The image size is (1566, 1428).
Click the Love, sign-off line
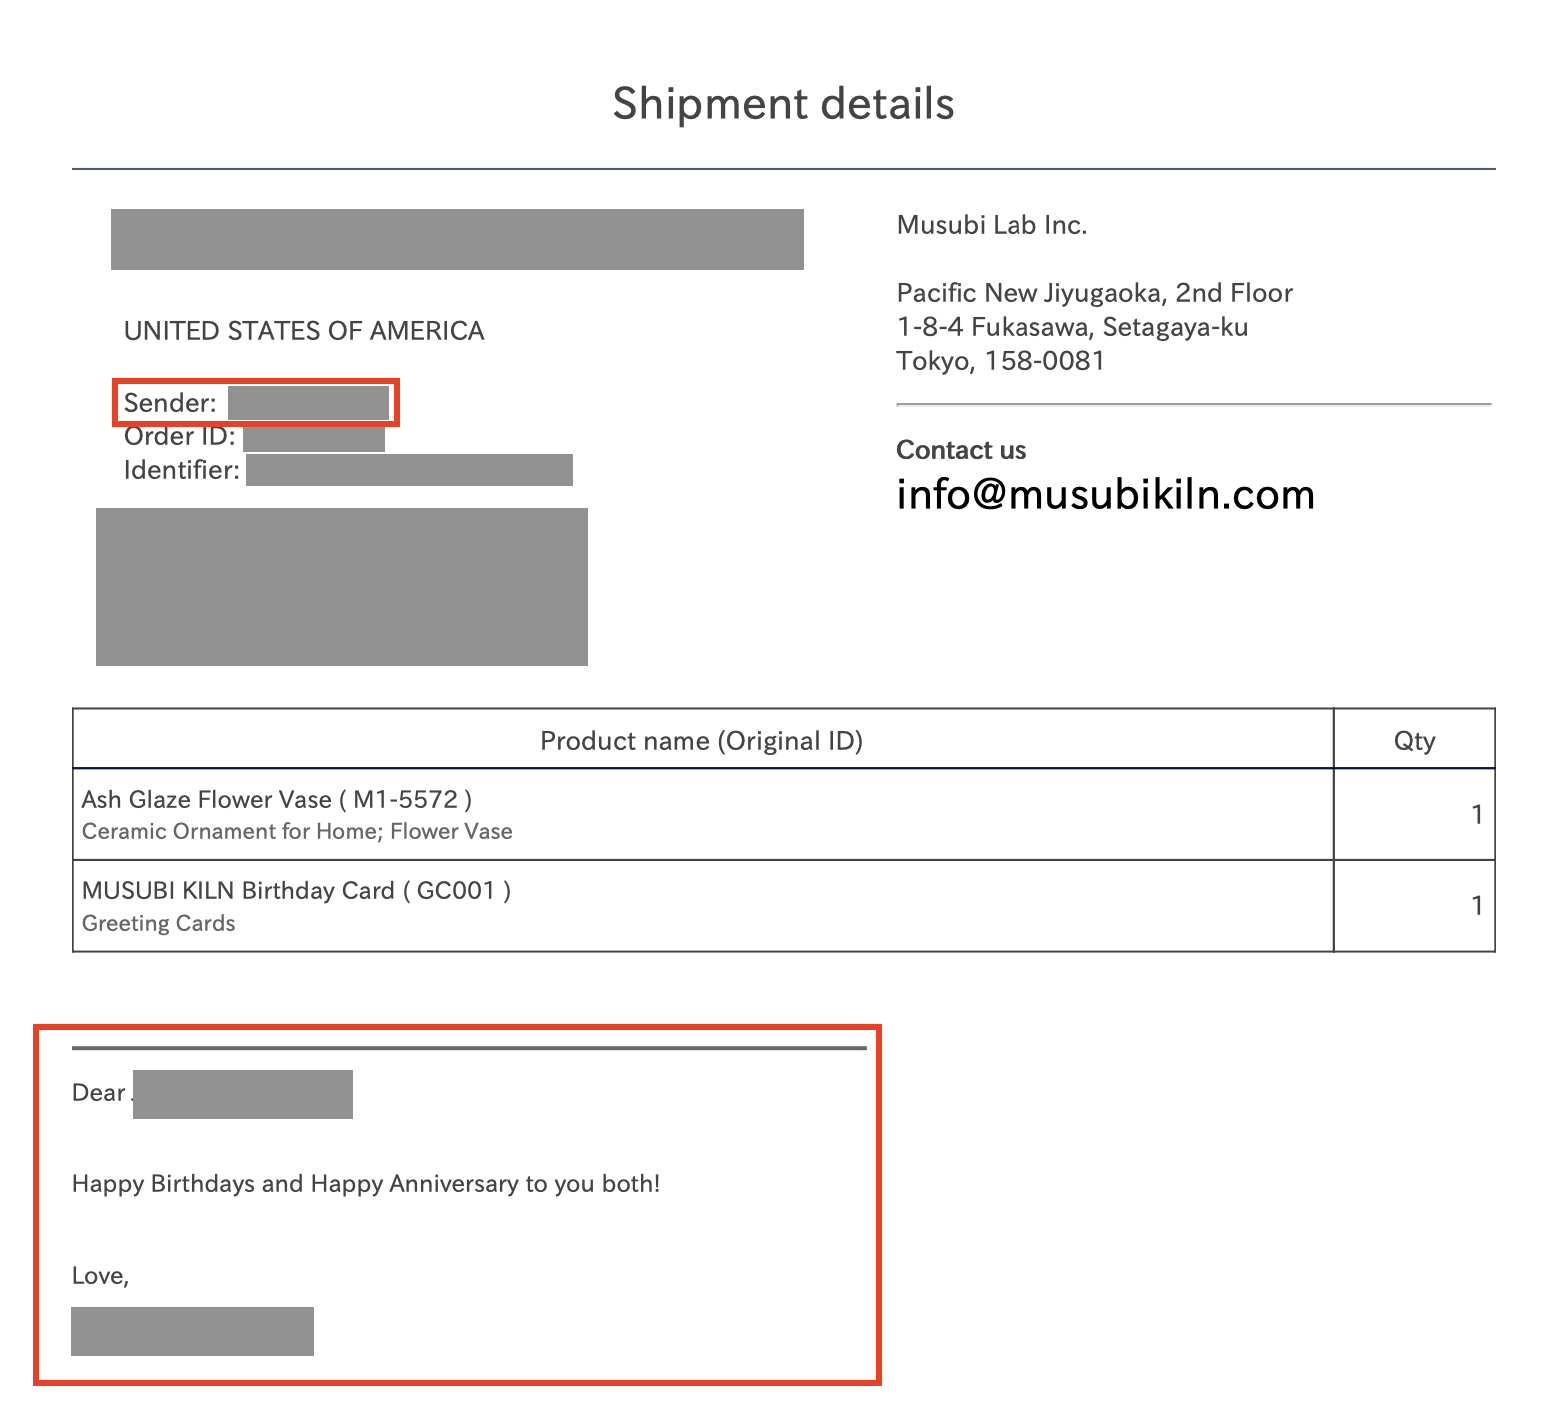coord(101,1276)
